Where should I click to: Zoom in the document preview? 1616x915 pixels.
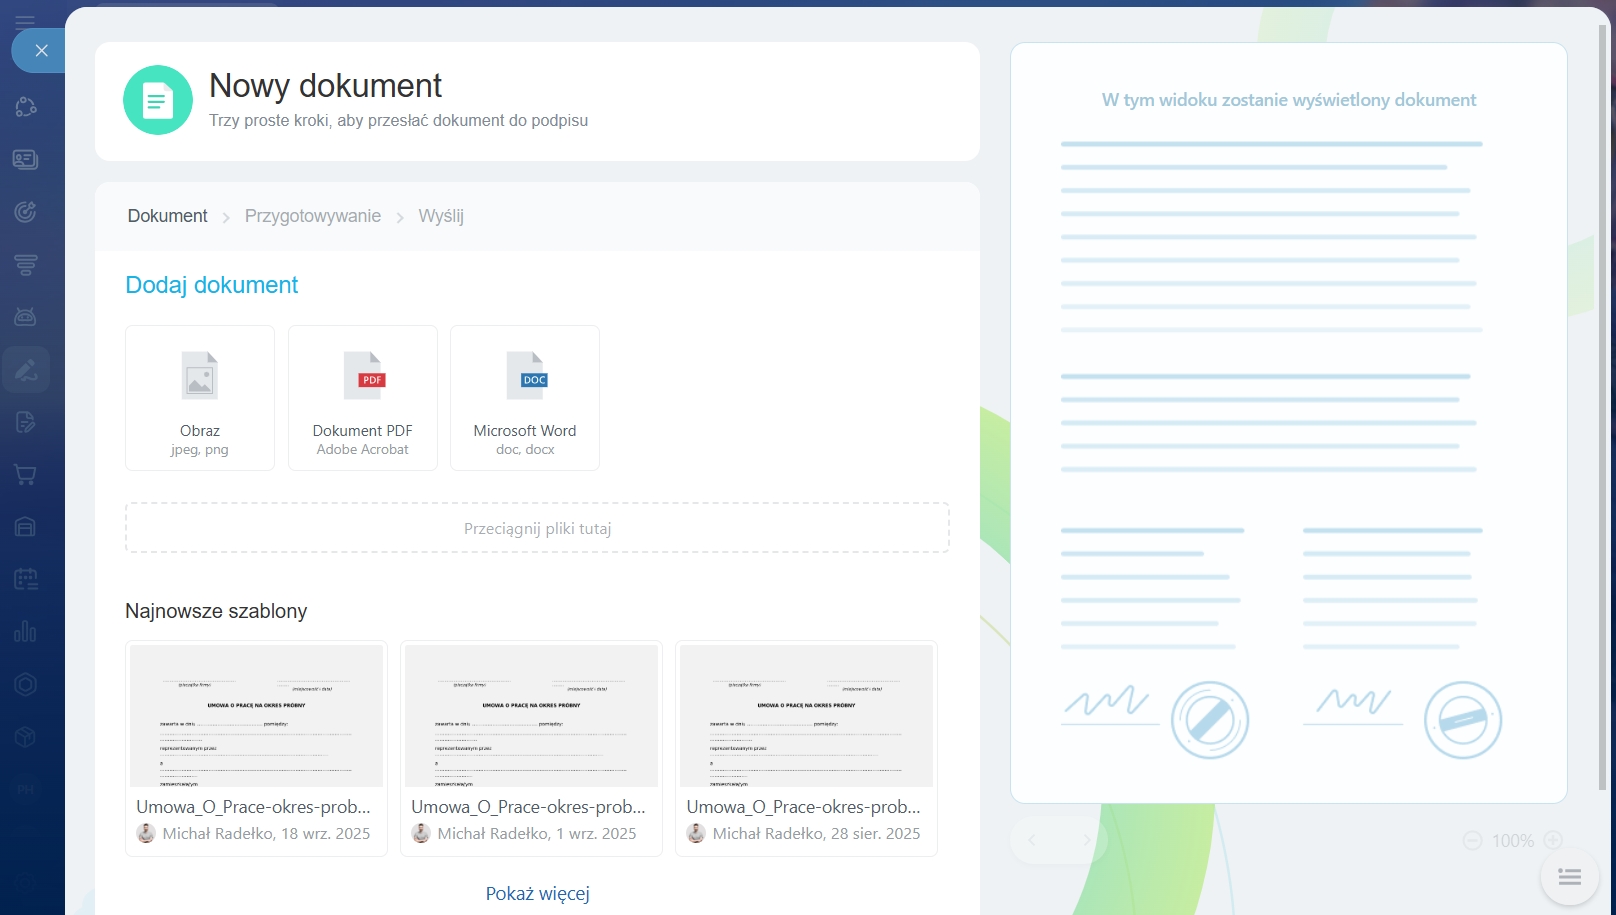click(1553, 841)
